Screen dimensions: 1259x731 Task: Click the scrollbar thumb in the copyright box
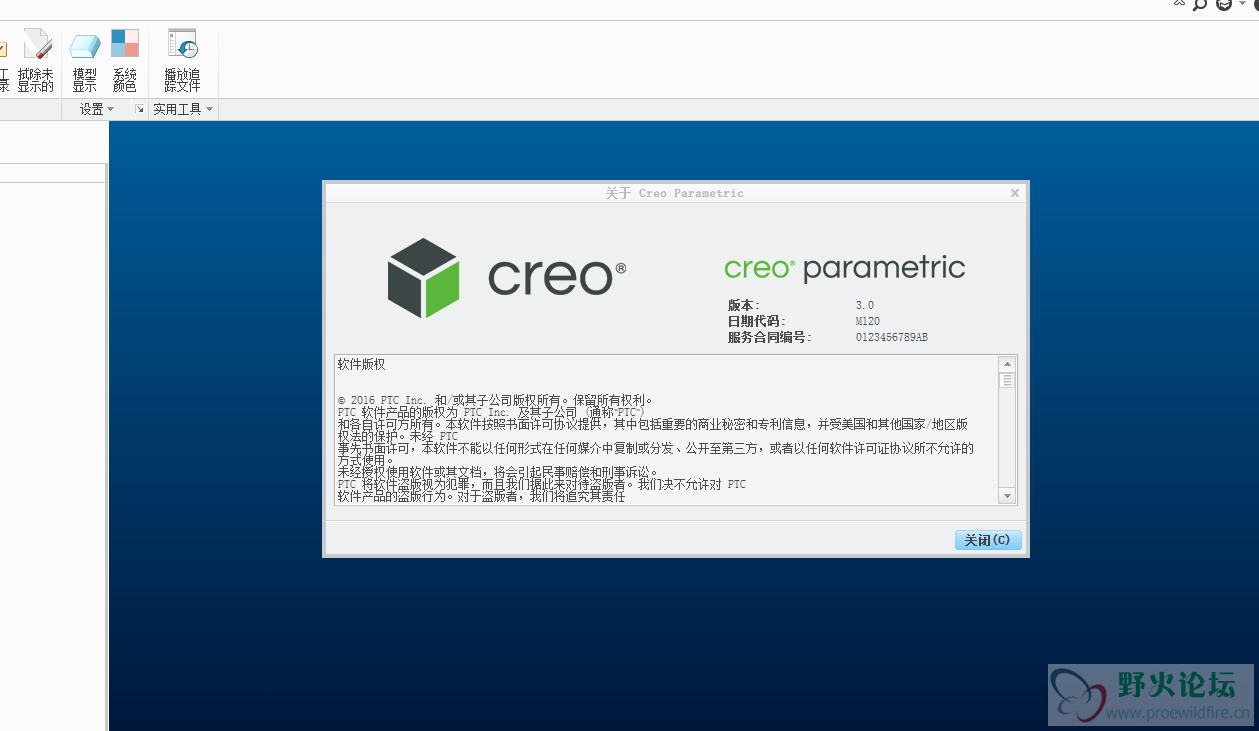[x=1008, y=381]
